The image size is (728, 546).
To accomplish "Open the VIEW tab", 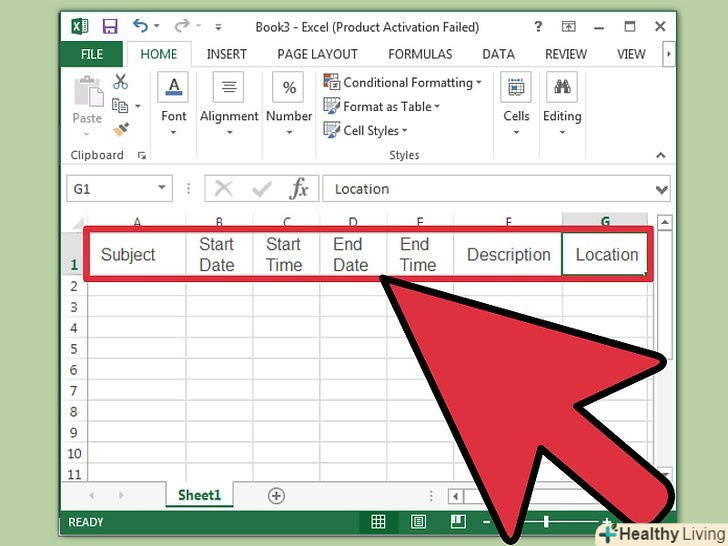I will (630, 54).
